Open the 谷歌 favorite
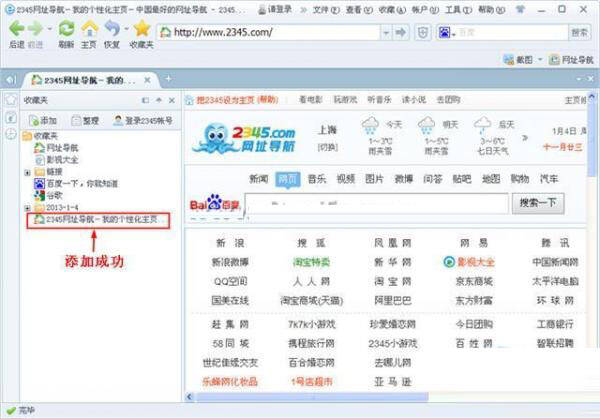600x419 pixels. (x=48, y=196)
